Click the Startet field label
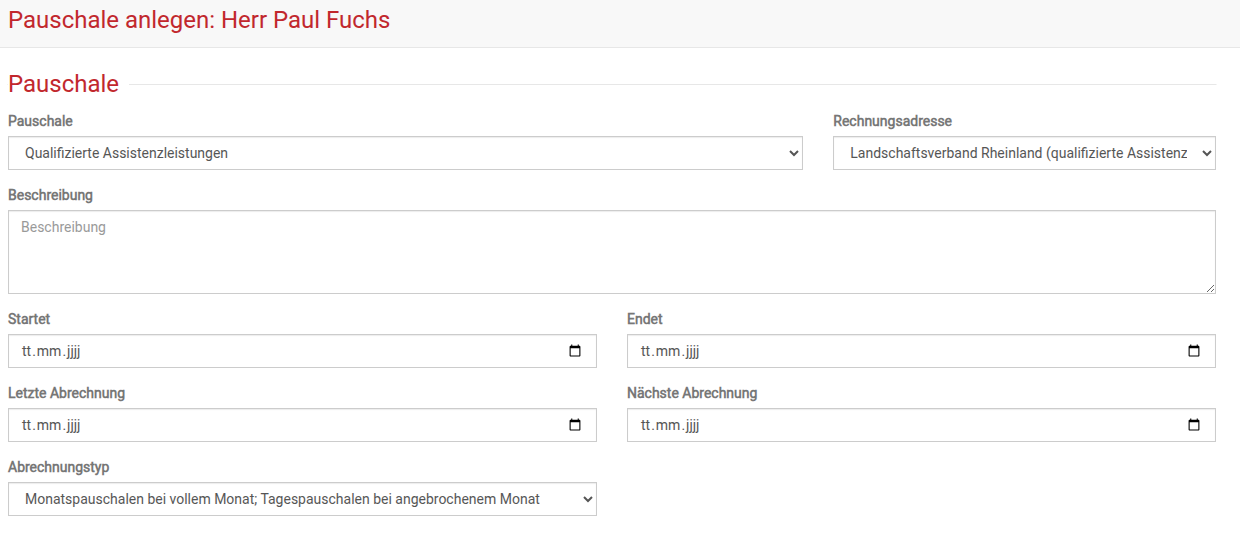Viewport: 1240px width, 551px height. tap(29, 319)
